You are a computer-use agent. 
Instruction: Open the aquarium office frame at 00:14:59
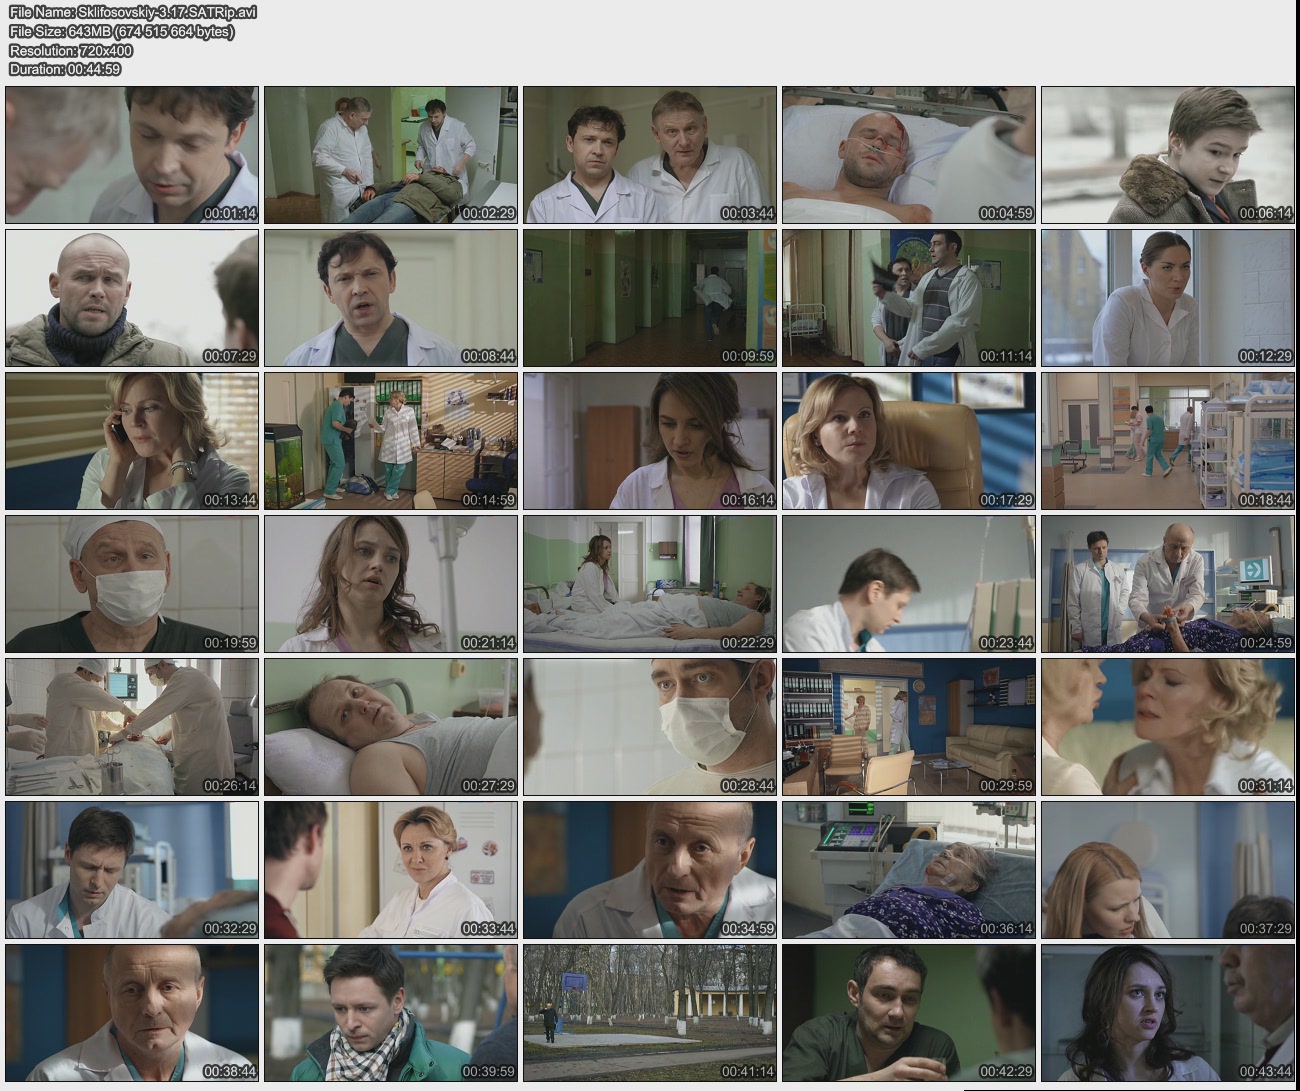[x=391, y=441]
